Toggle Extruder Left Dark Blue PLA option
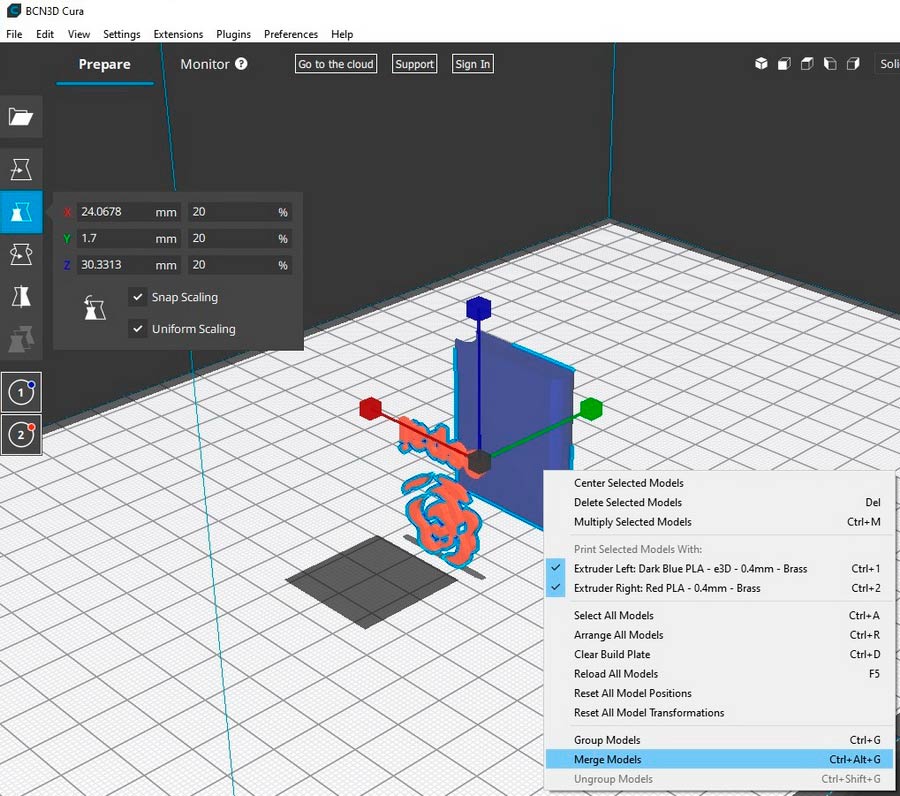The height and width of the screenshot is (796, 900). pos(690,569)
